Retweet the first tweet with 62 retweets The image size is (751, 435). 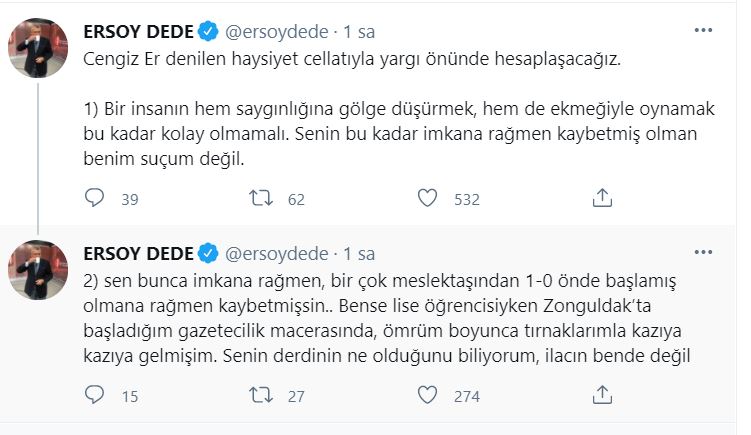pos(260,199)
